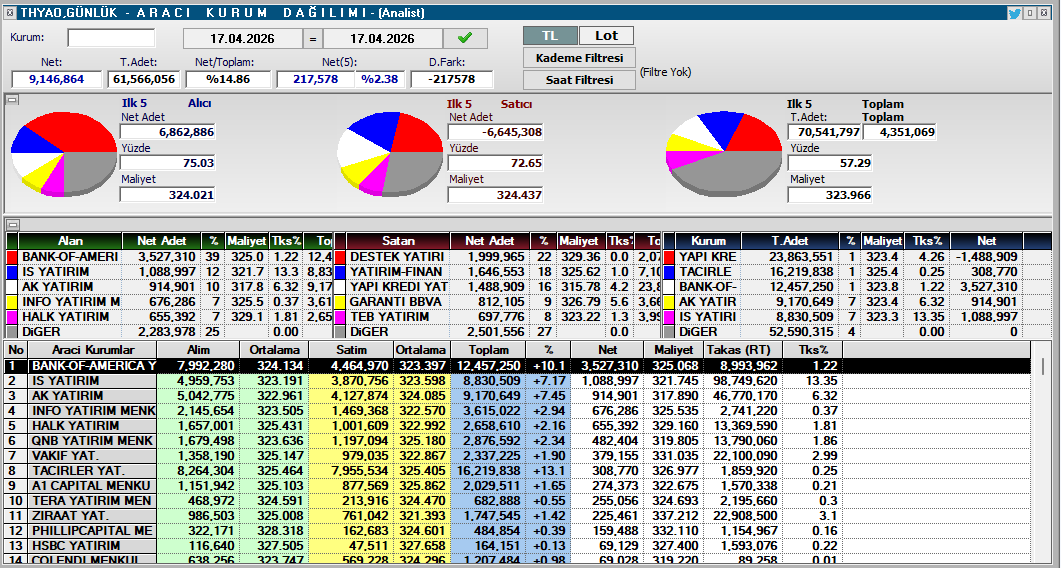Select the BANK-OF-AMERICA Y row in main table
This screenshot has width=1061, height=568.
[517, 366]
